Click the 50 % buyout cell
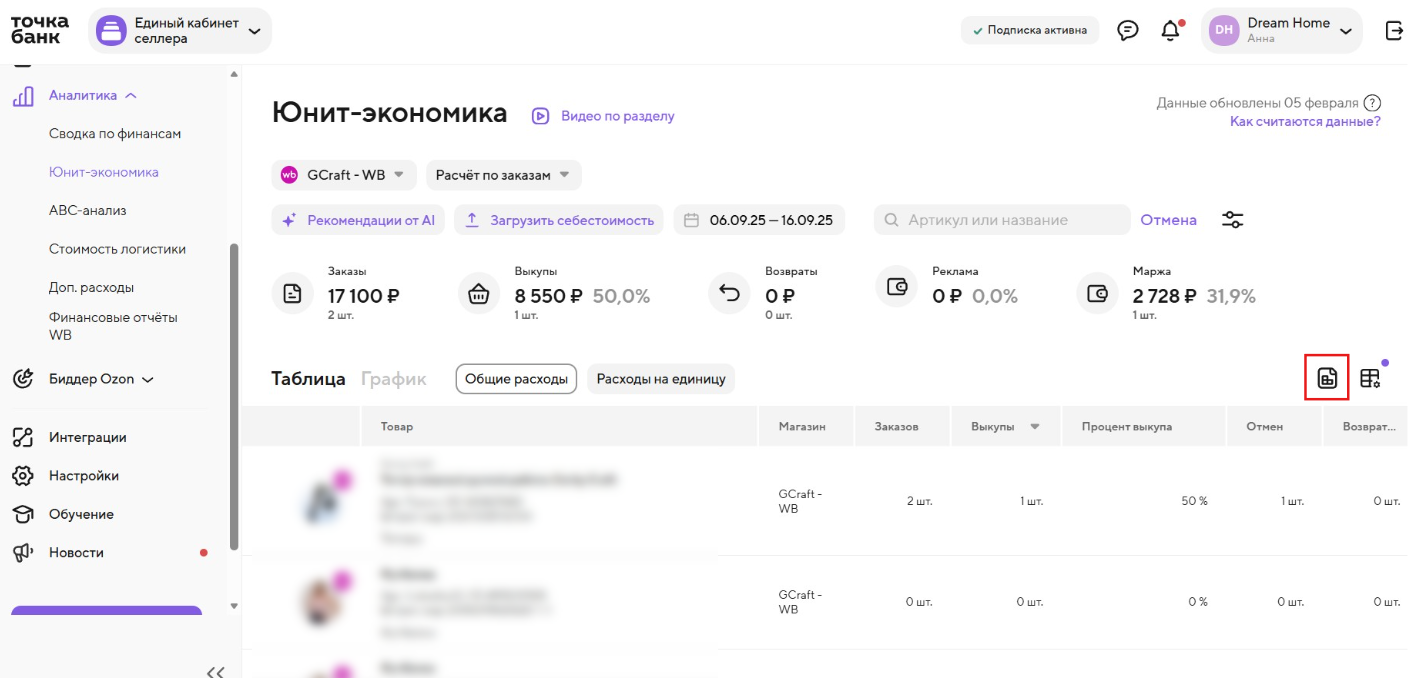The image size is (1412, 678). 1194,501
